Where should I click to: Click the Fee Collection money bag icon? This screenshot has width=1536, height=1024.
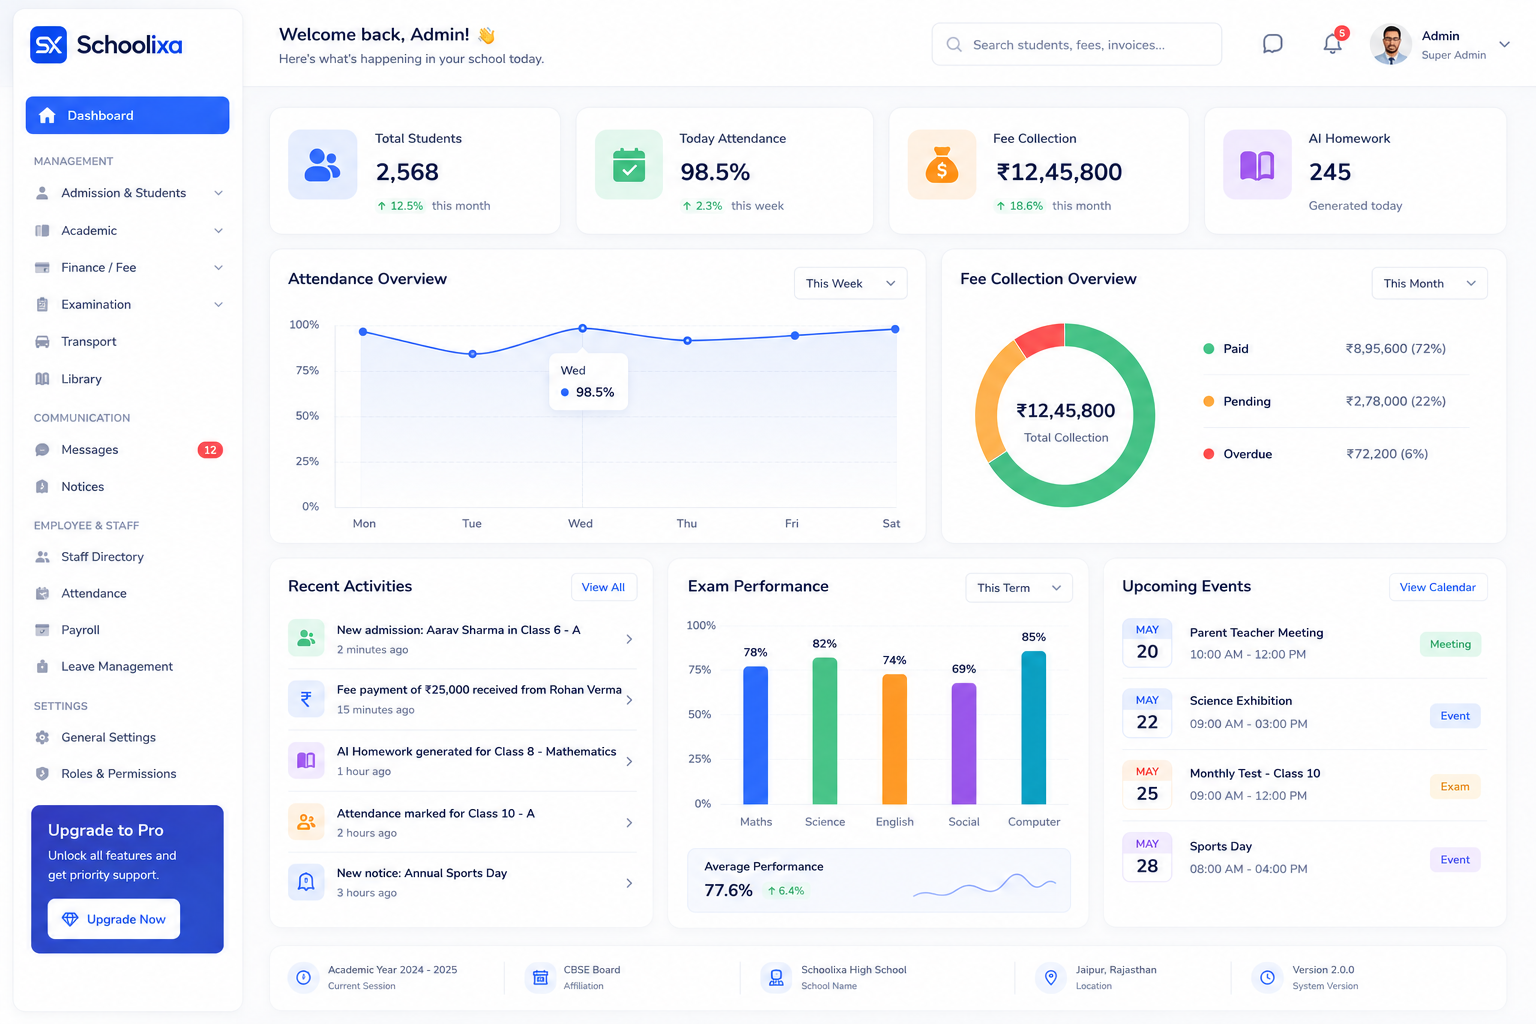pos(941,164)
